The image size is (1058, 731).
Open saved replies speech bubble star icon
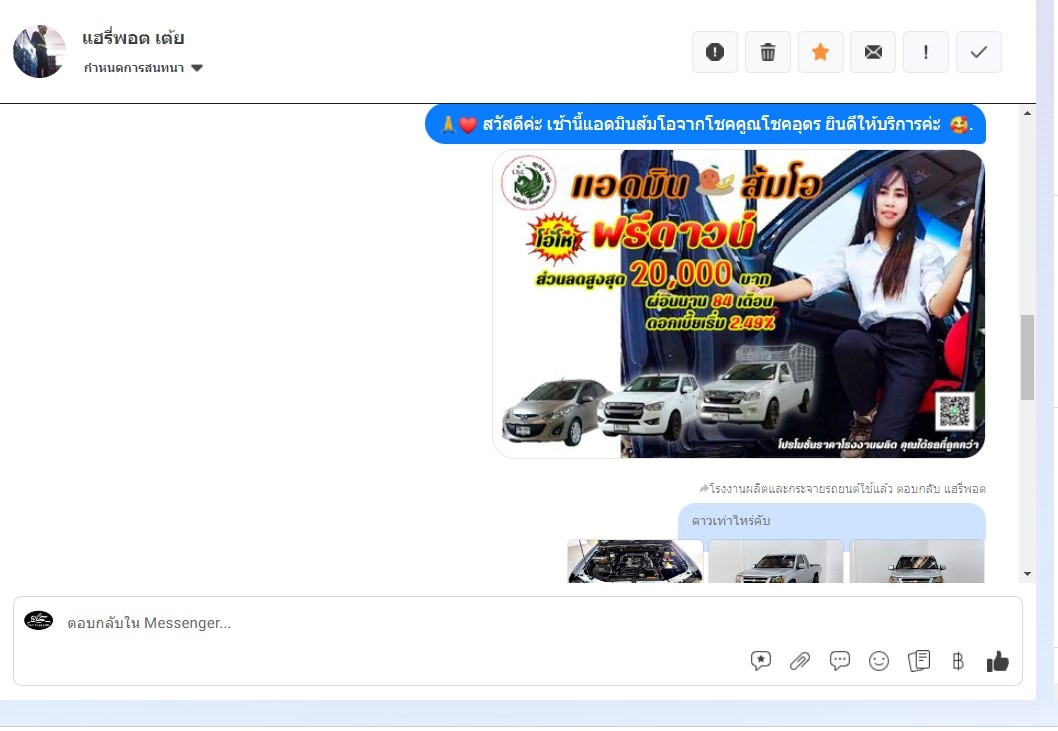tap(760, 661)
